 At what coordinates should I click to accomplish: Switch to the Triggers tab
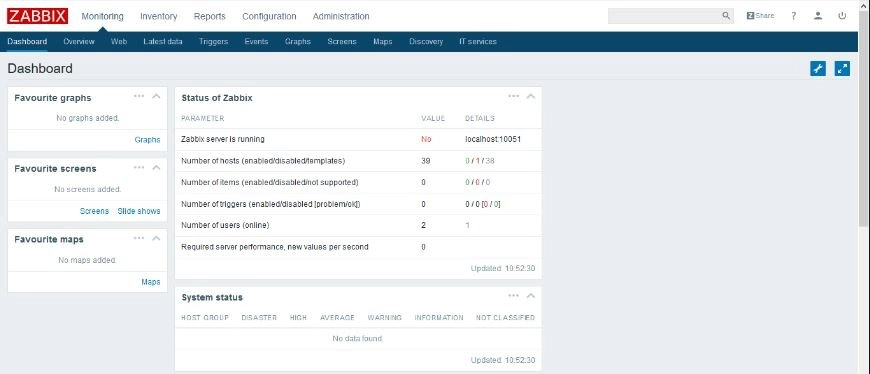214,42
